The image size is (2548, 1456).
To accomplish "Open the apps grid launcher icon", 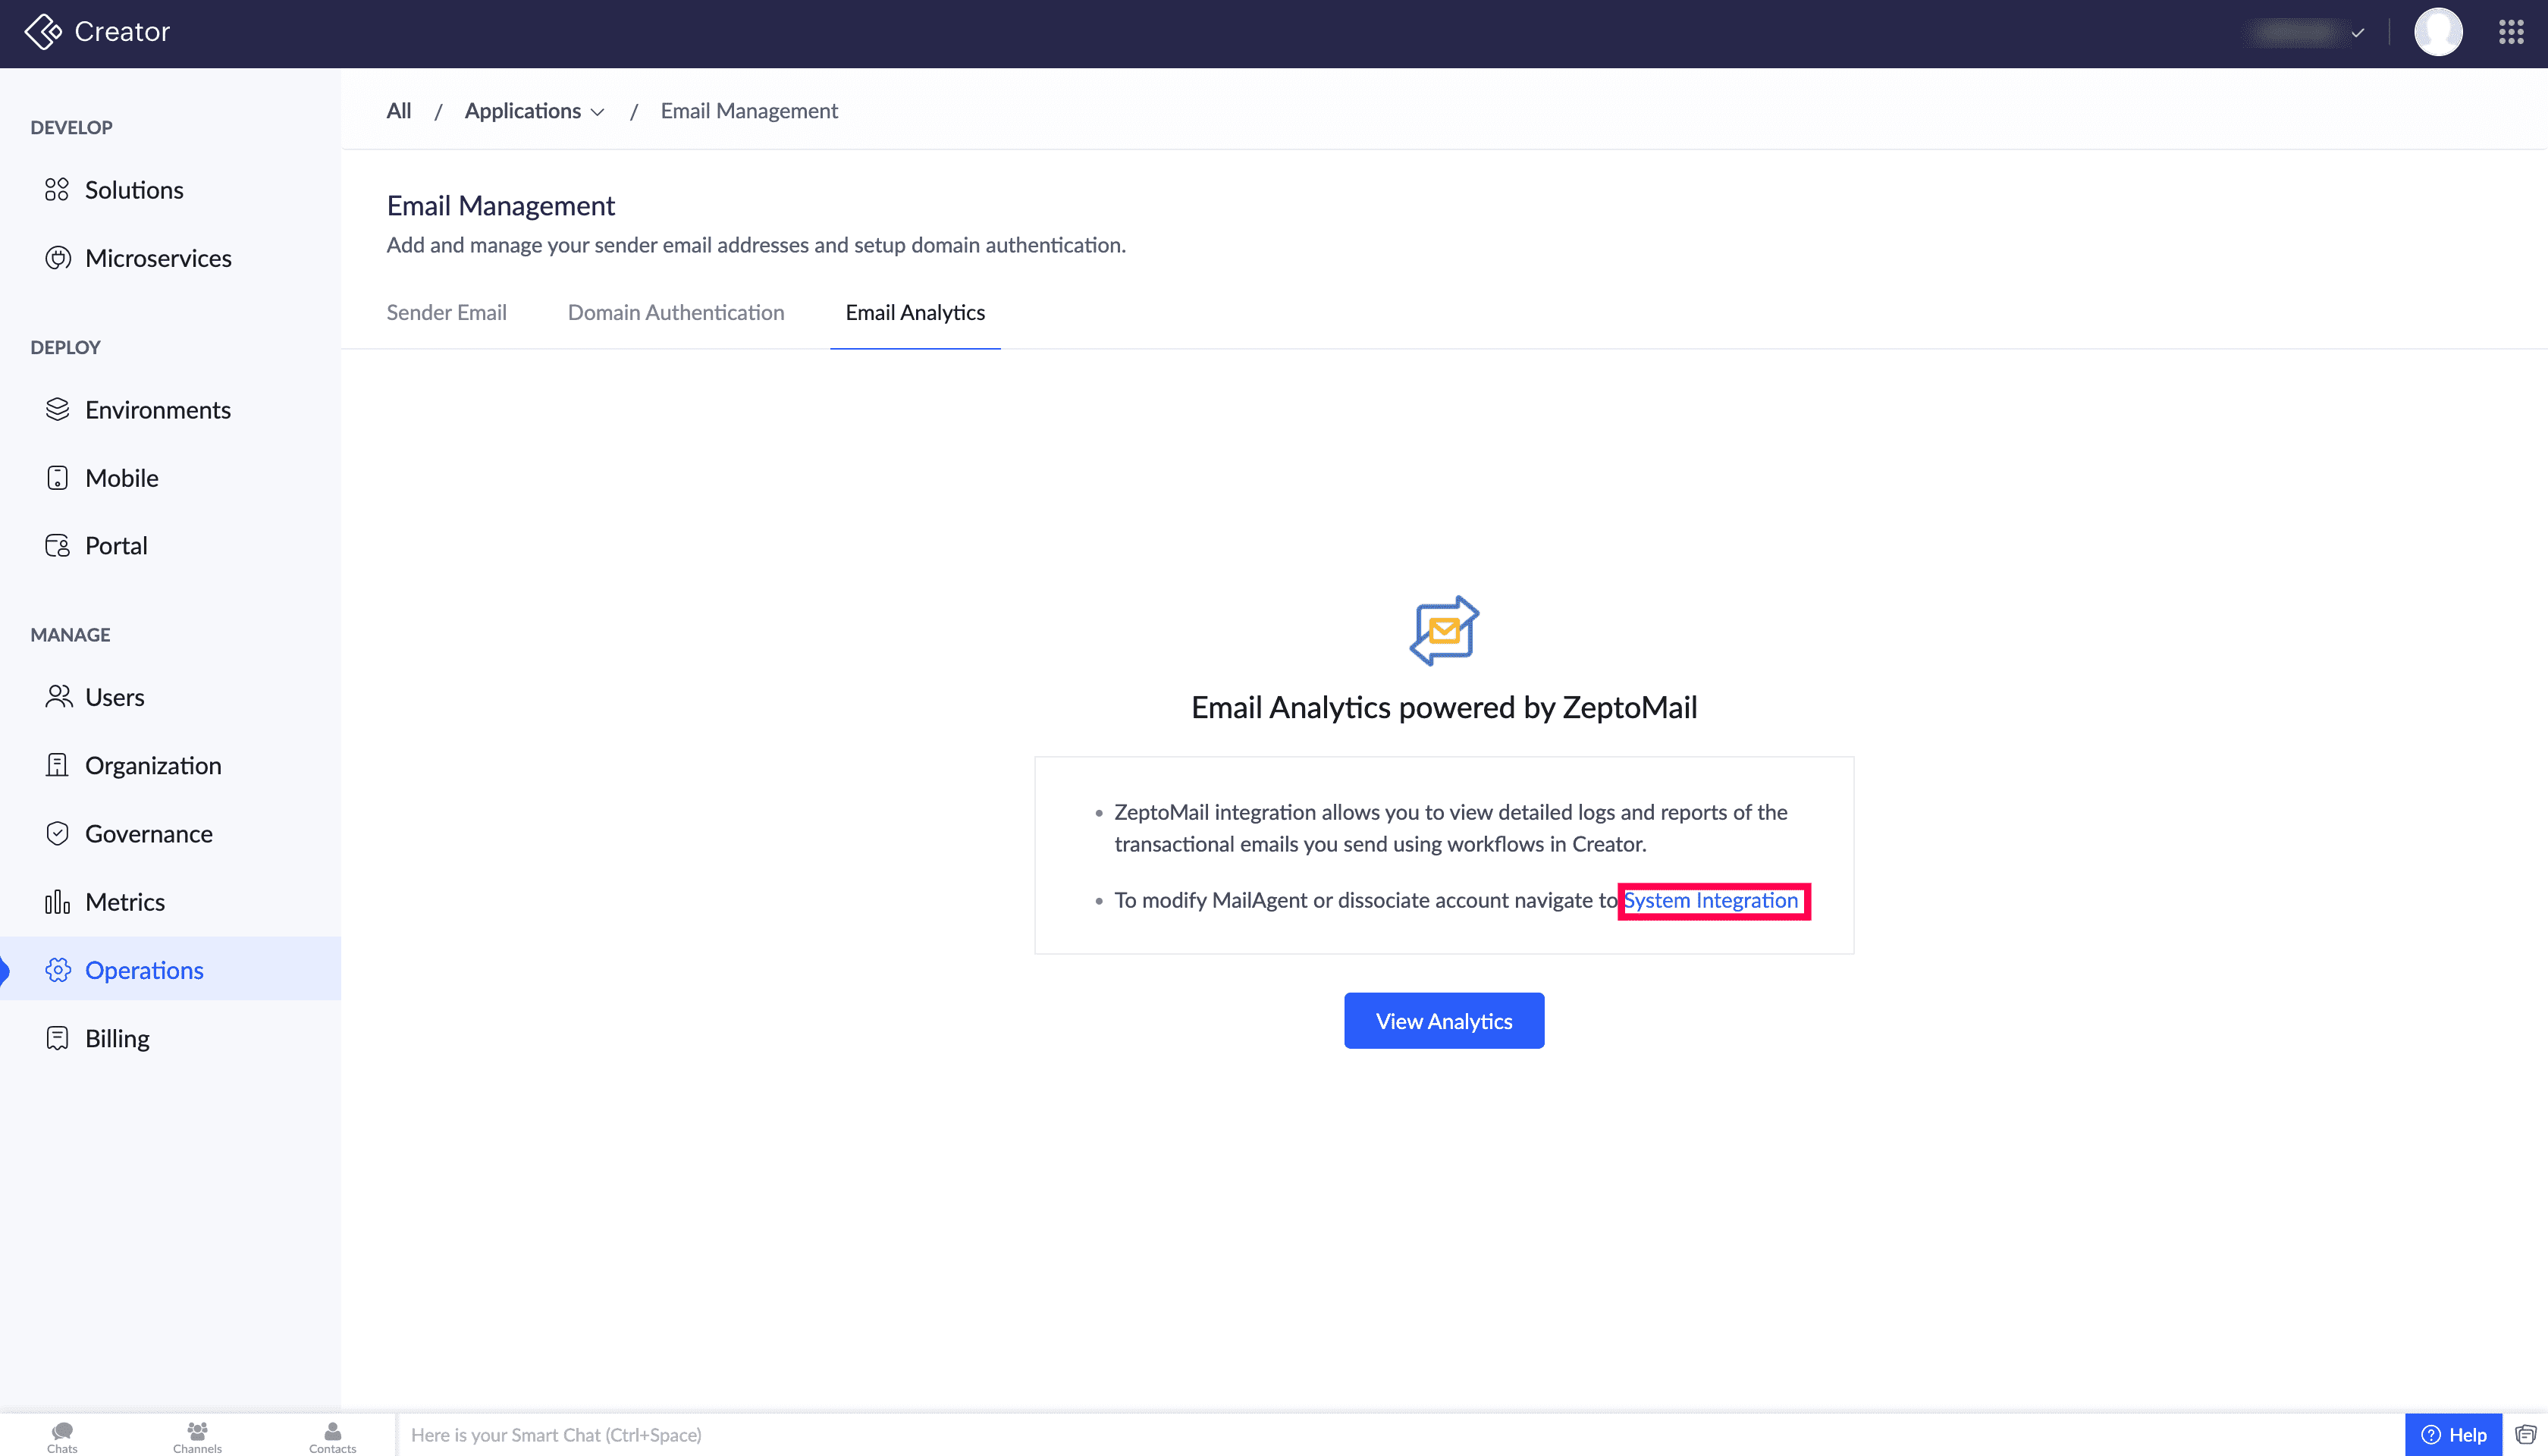I will (2511, 32).
